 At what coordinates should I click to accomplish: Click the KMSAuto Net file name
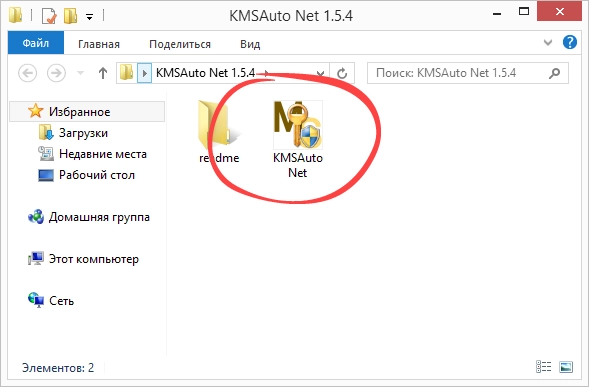pyautogui.click(x=298, y=165)
